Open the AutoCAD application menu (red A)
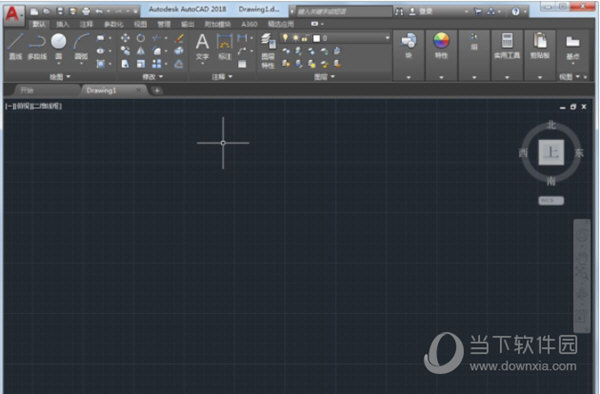The height and width of the screenshot is (394, 600). click(13, 15)
